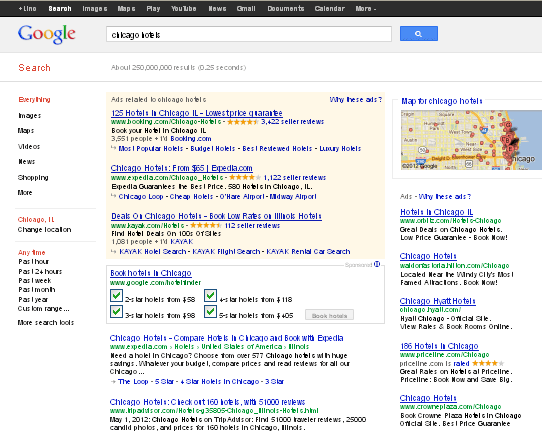Open Expedia Compare Hotels organic result
Screen dimensions: 542x438
[x=226, y=338]
